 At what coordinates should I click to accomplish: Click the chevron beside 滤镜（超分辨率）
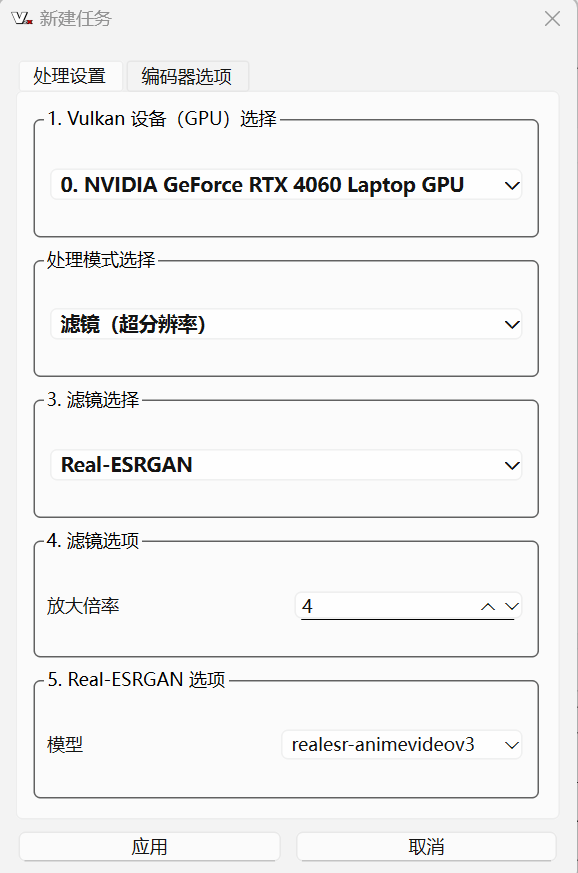(512, 325)
